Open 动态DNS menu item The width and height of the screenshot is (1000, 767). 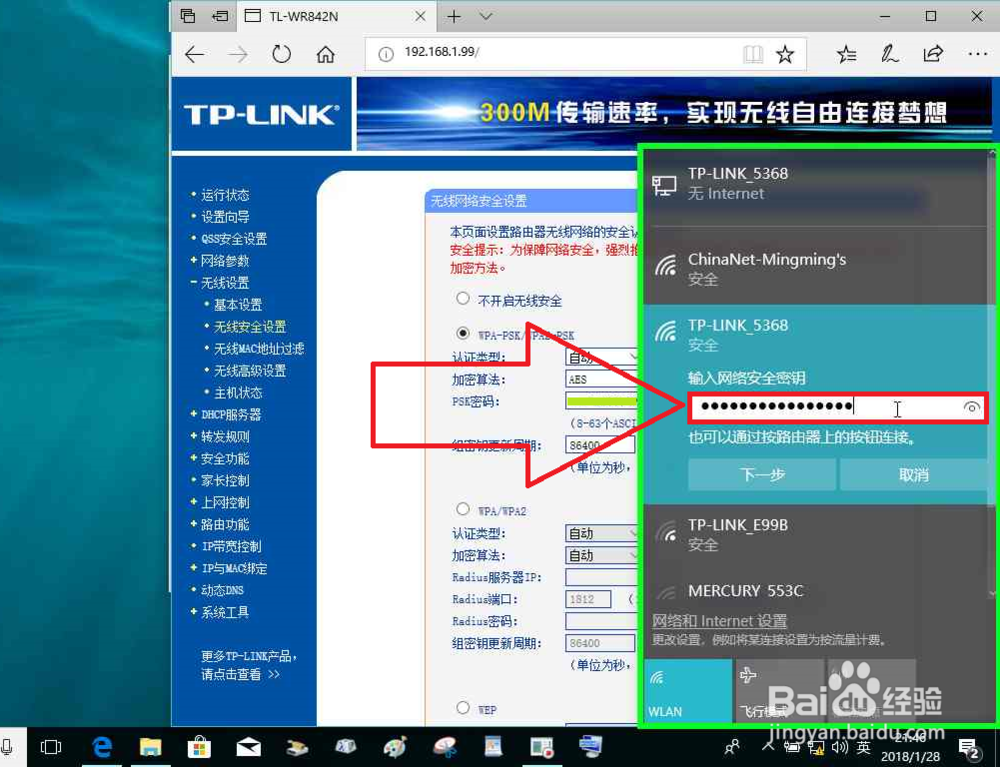click(223, 590)
